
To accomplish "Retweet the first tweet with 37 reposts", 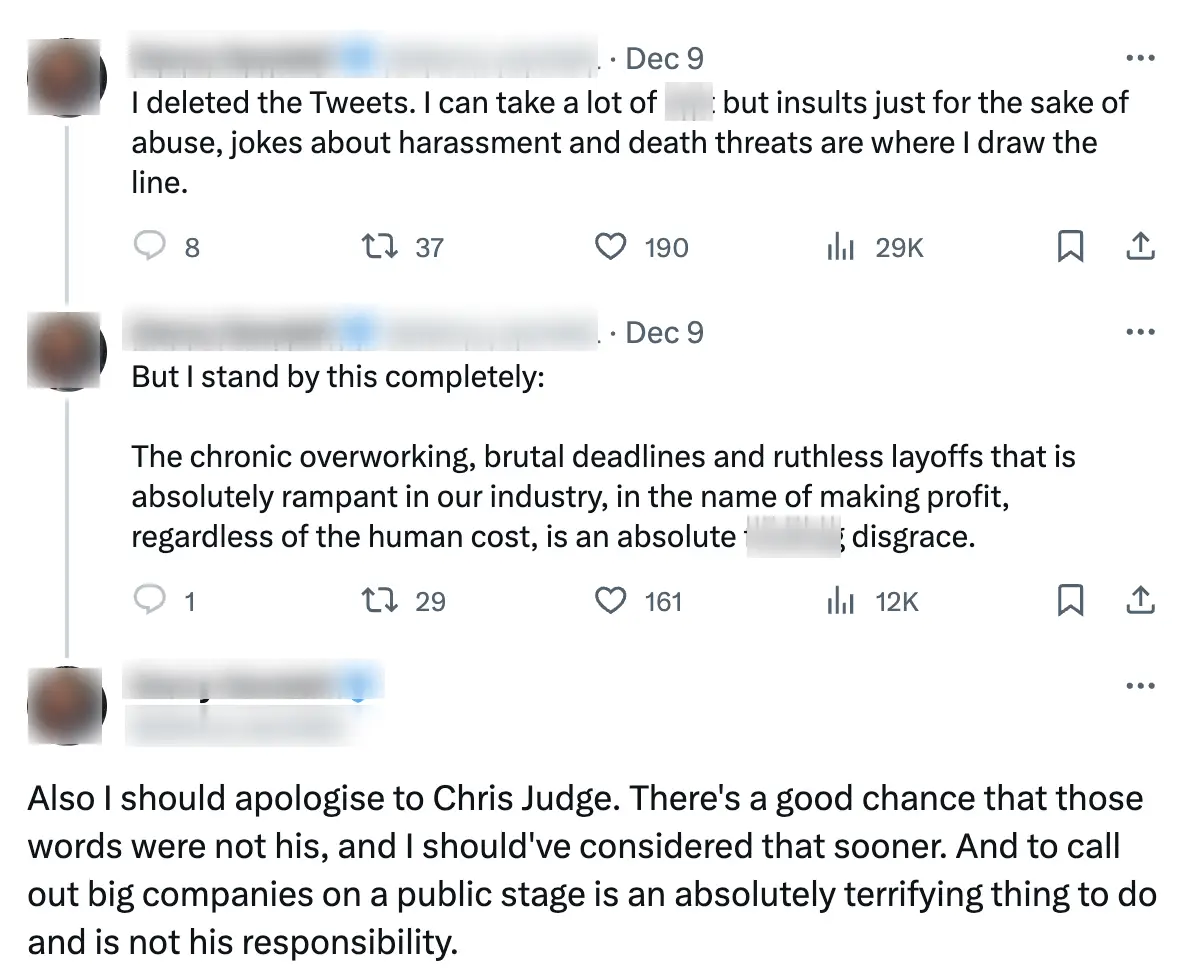I will pyautogui.click(x=380, y=247).
